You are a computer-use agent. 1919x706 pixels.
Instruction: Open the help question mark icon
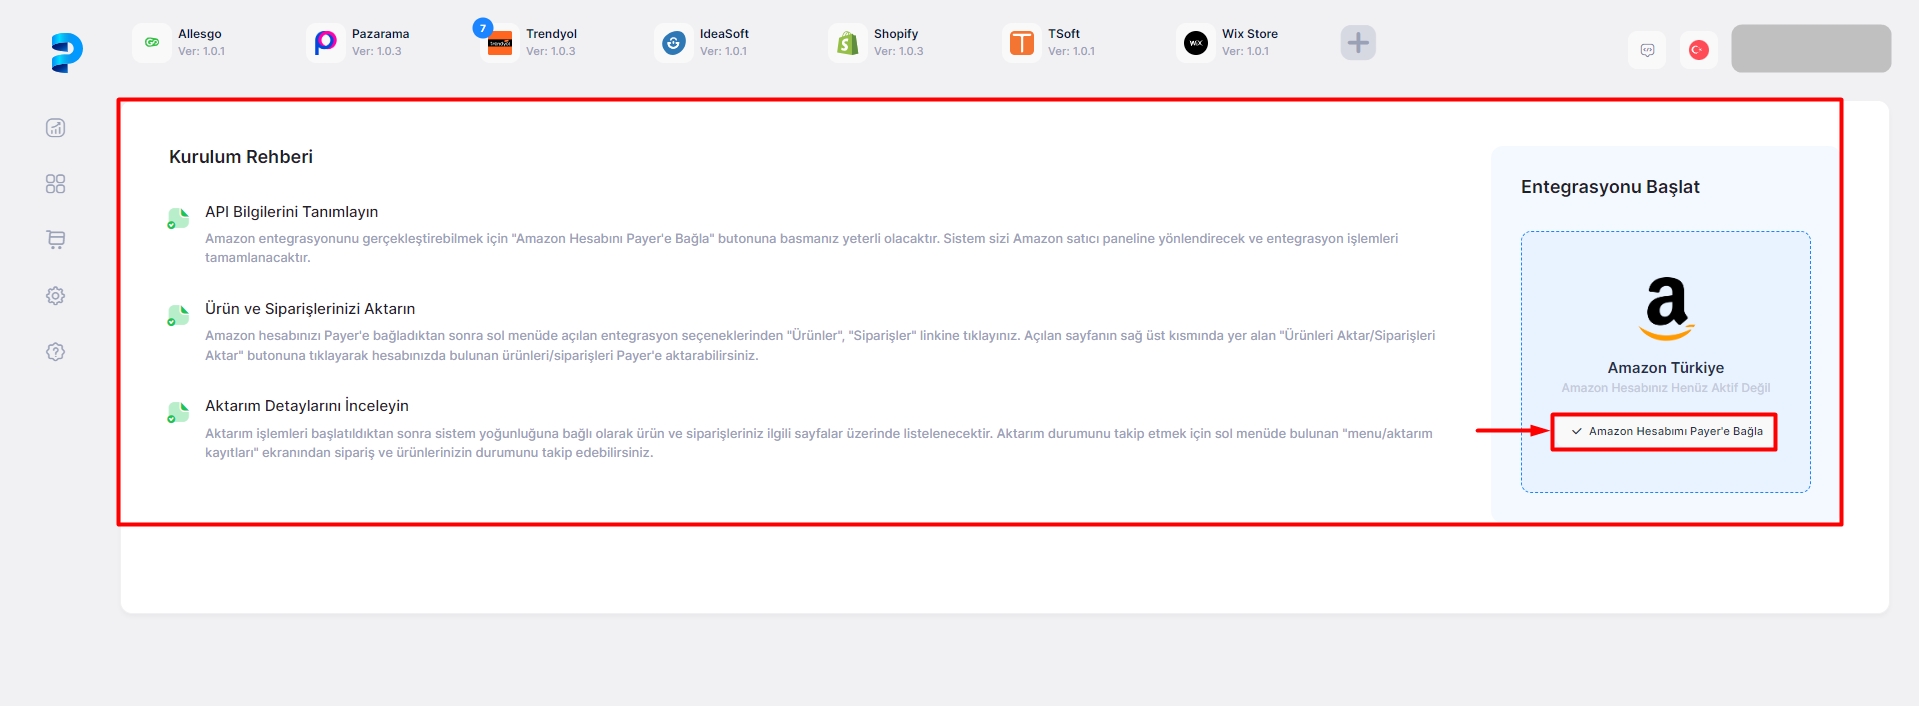[x=56, y=352]
